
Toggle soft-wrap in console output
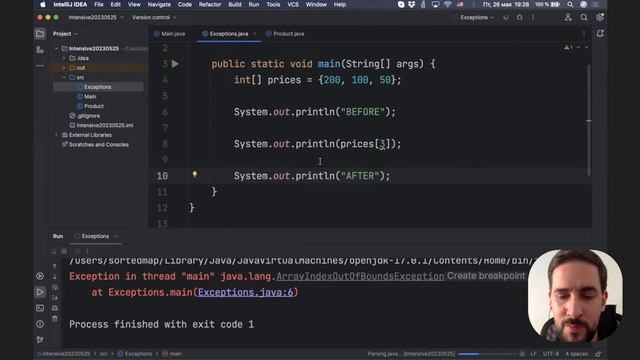(x=55, y=287)
